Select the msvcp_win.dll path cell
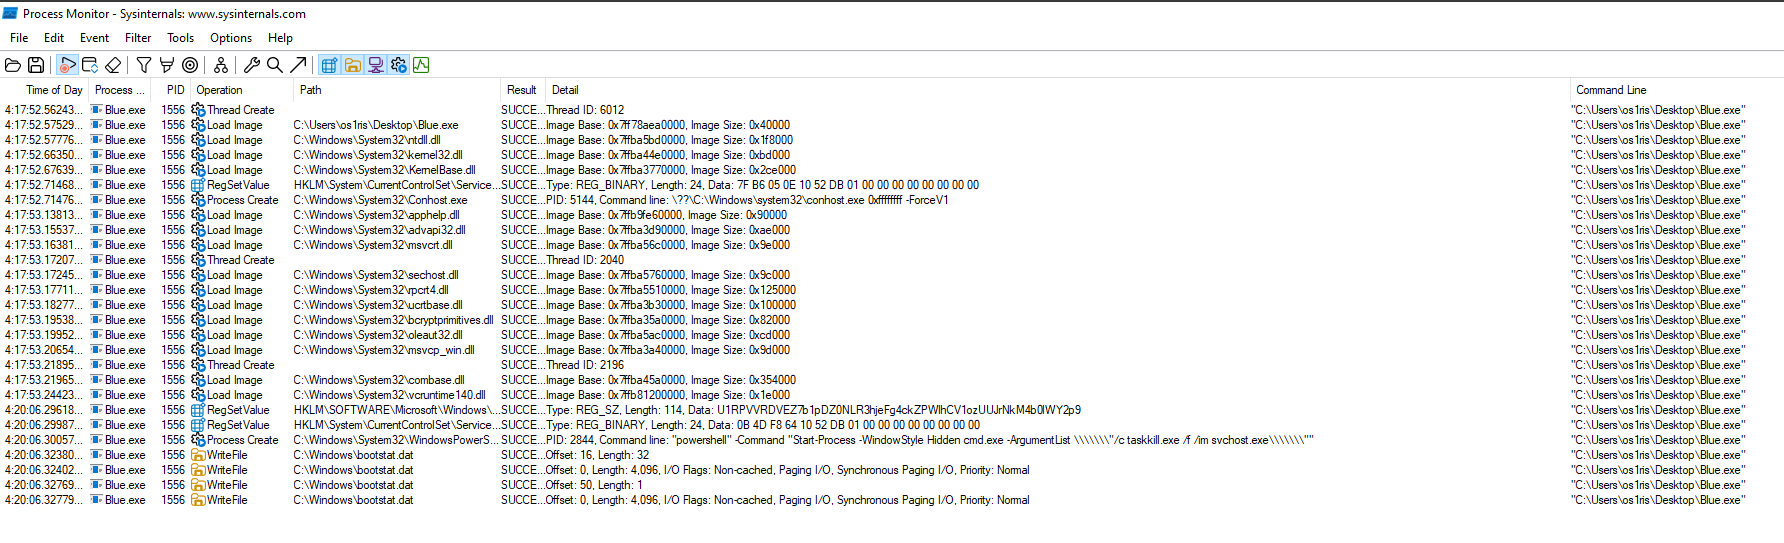The image size is (1784, 543). (x=384, y=350)
